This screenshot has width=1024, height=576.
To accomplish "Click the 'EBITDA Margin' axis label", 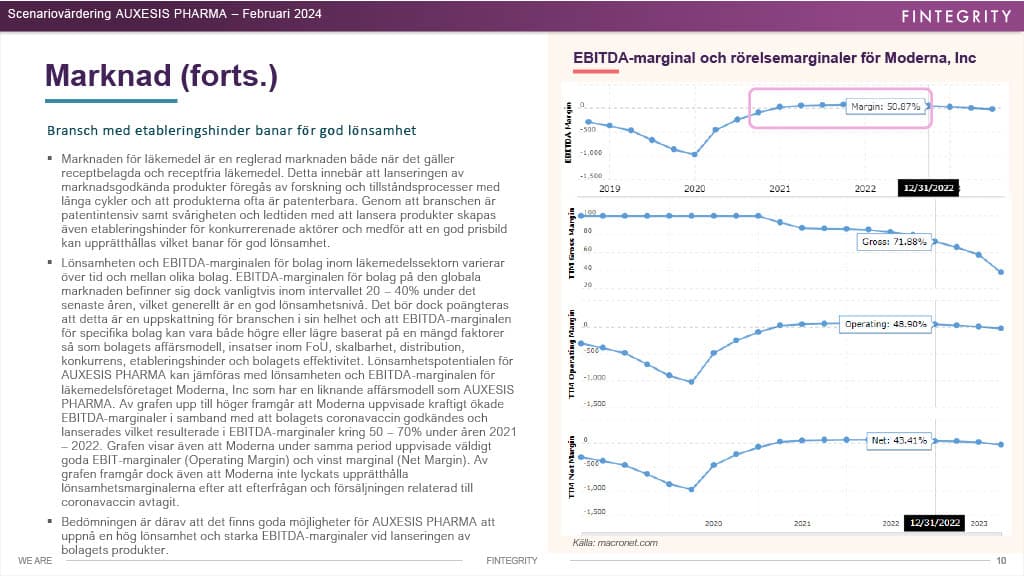I will [x=568, y=133].
